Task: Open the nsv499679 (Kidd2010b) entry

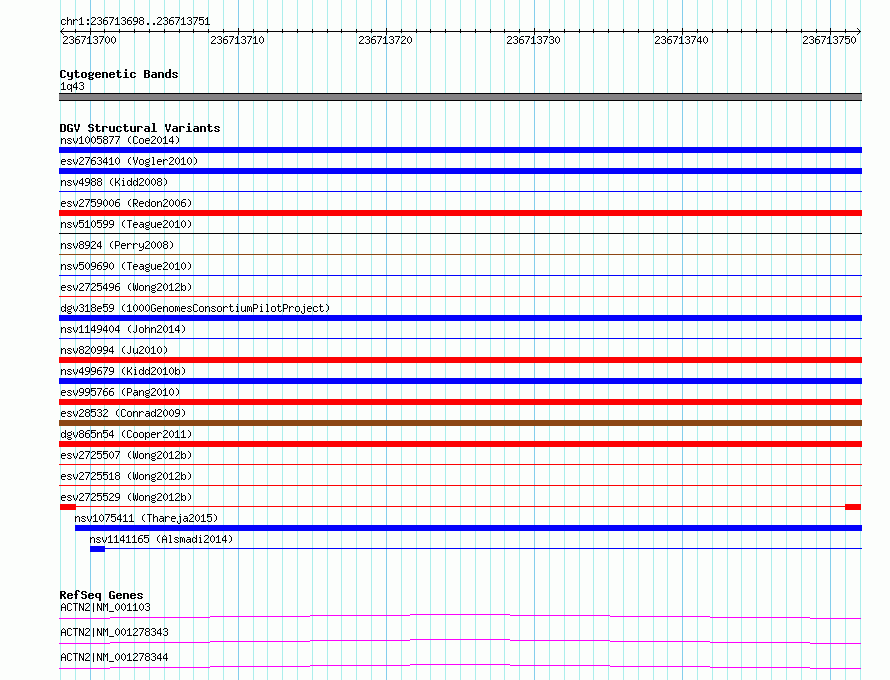Action: tap(123, 371)
